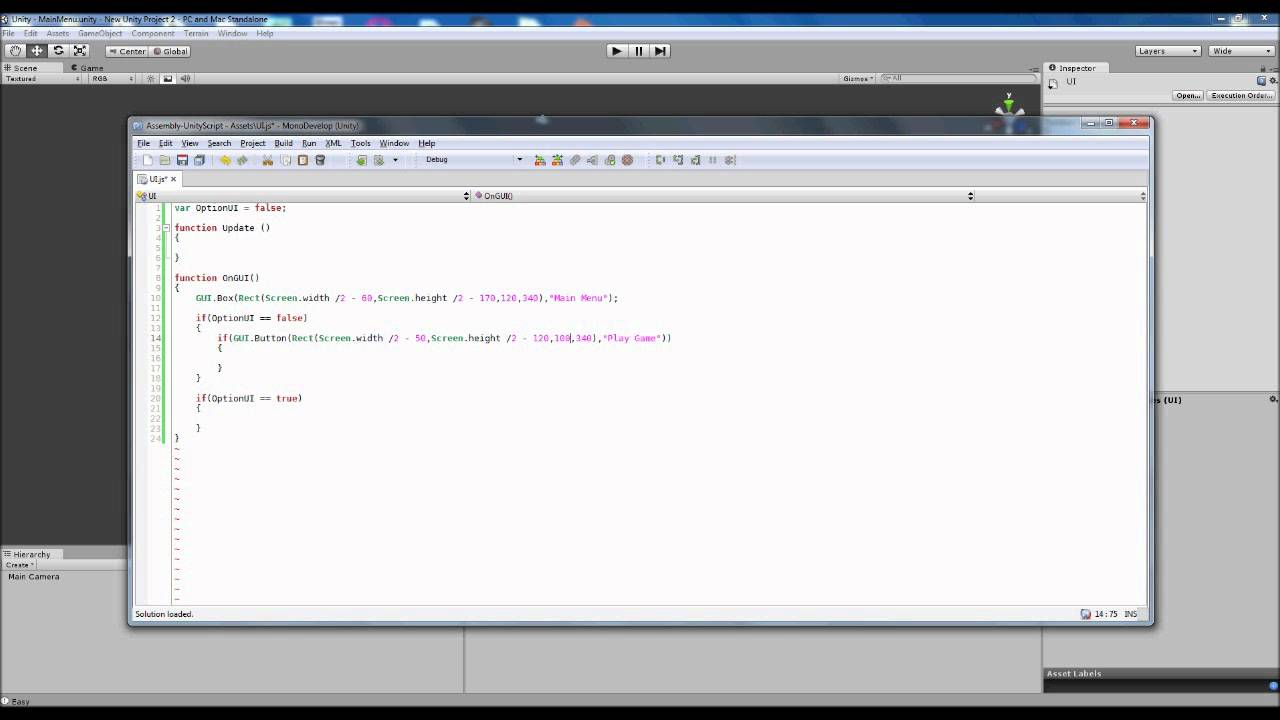Jump to OnGUI via the method navigator
Viewport: 1280px width, 720px height.
coord(497,196)
